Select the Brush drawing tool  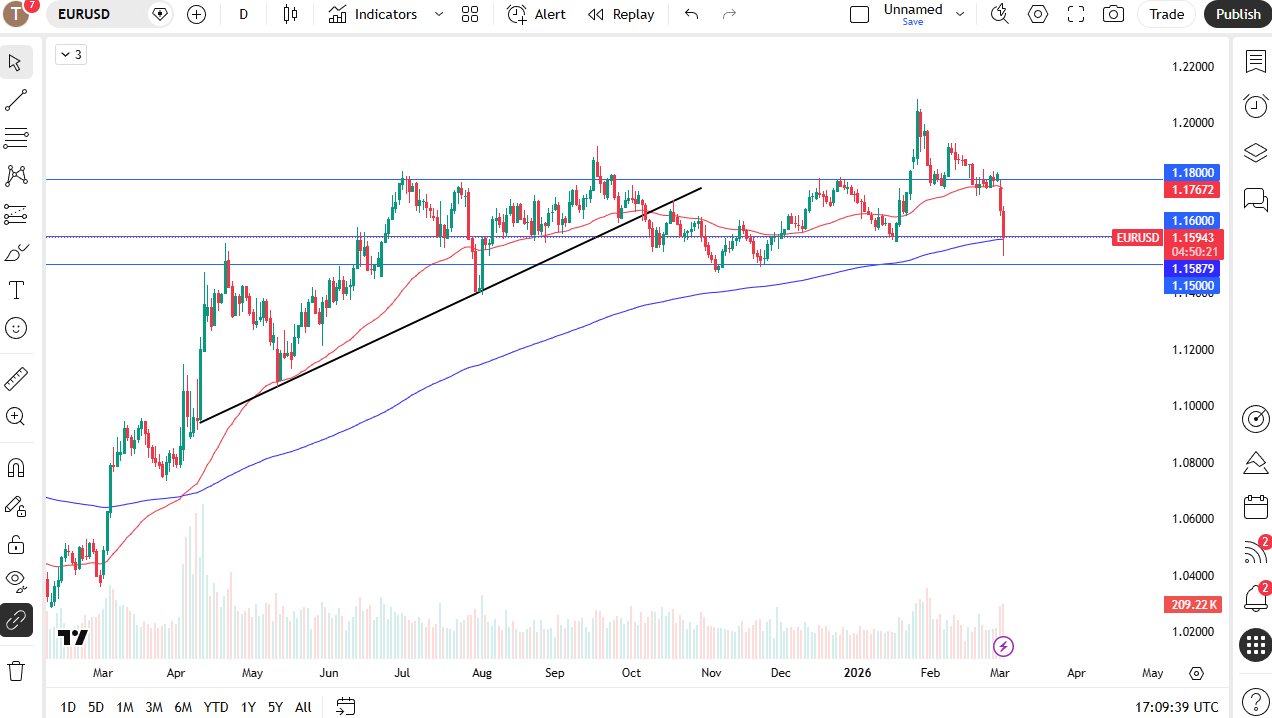click(x=16, y=252)
